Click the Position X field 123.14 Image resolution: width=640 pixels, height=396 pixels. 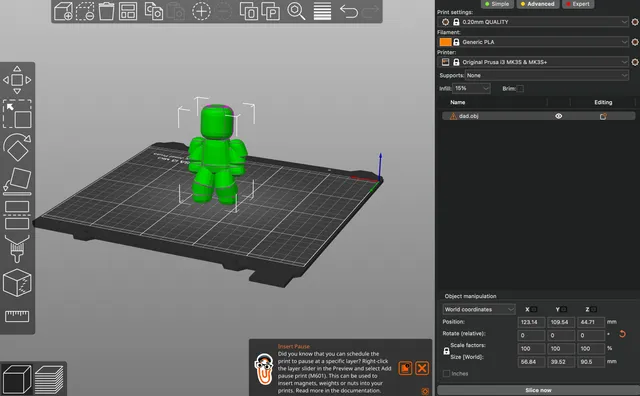(531, 322)
